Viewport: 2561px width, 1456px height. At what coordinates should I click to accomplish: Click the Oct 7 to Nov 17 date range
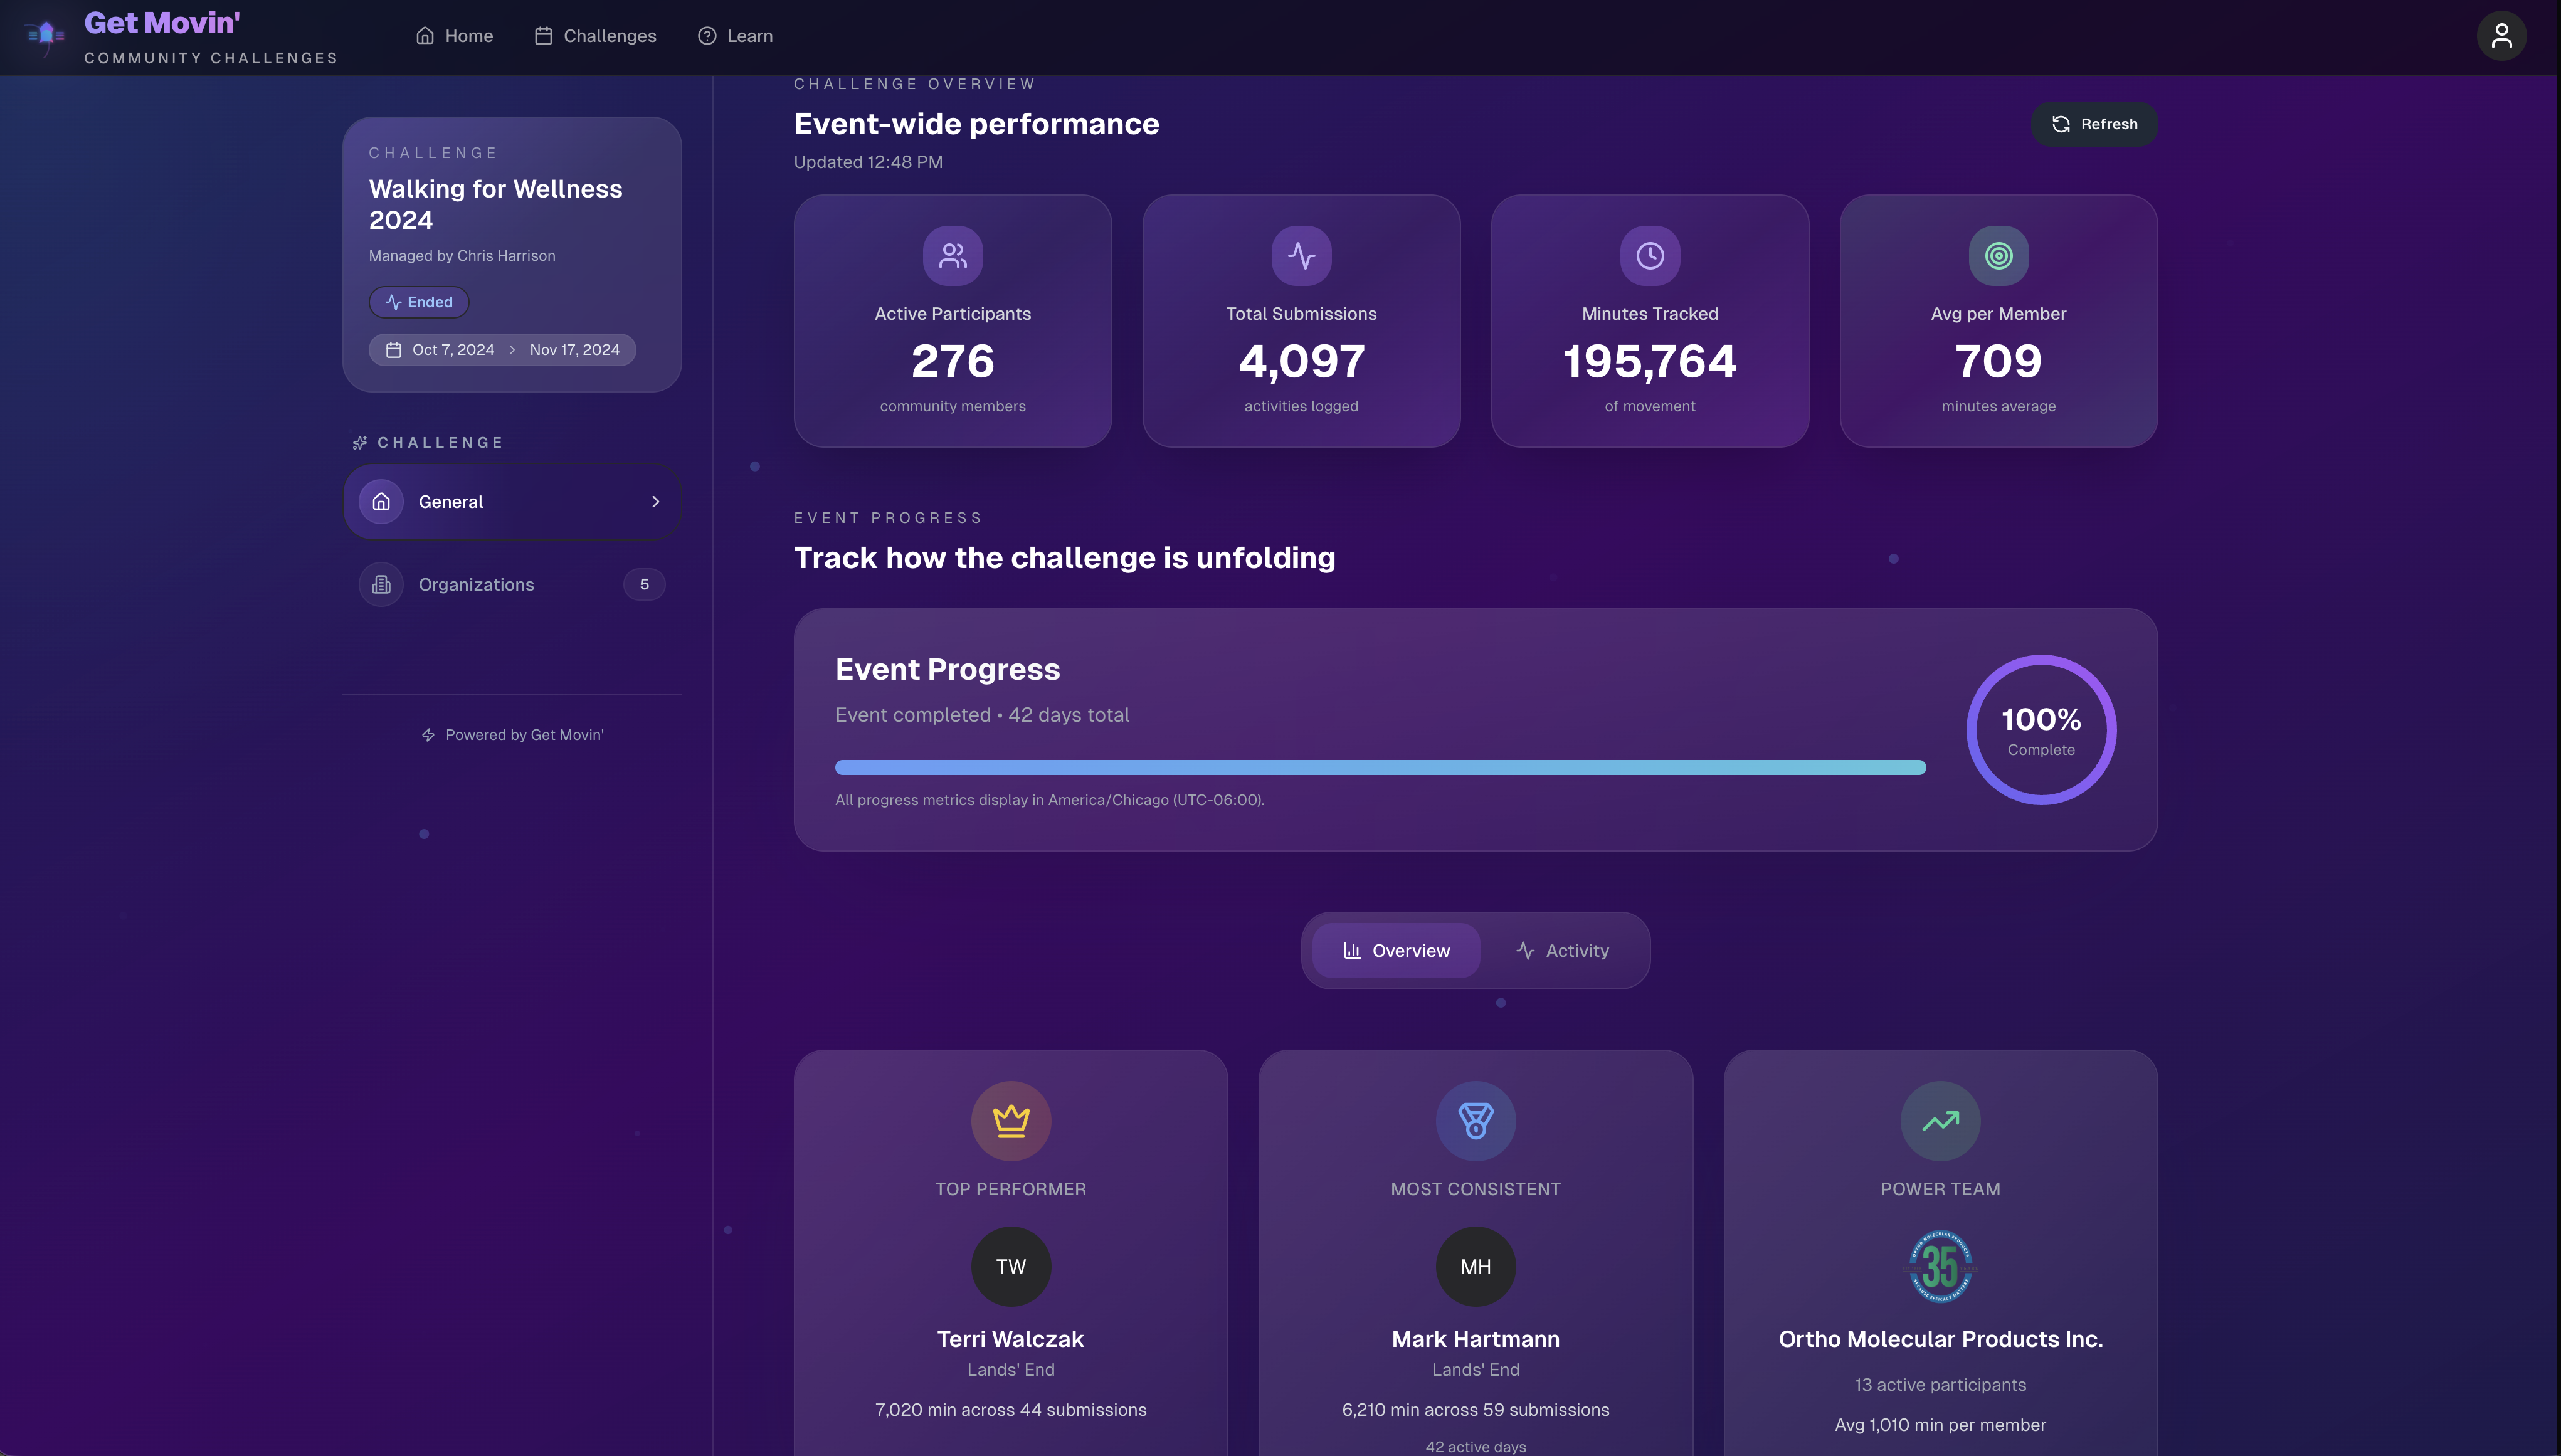(x=501, y=349)
